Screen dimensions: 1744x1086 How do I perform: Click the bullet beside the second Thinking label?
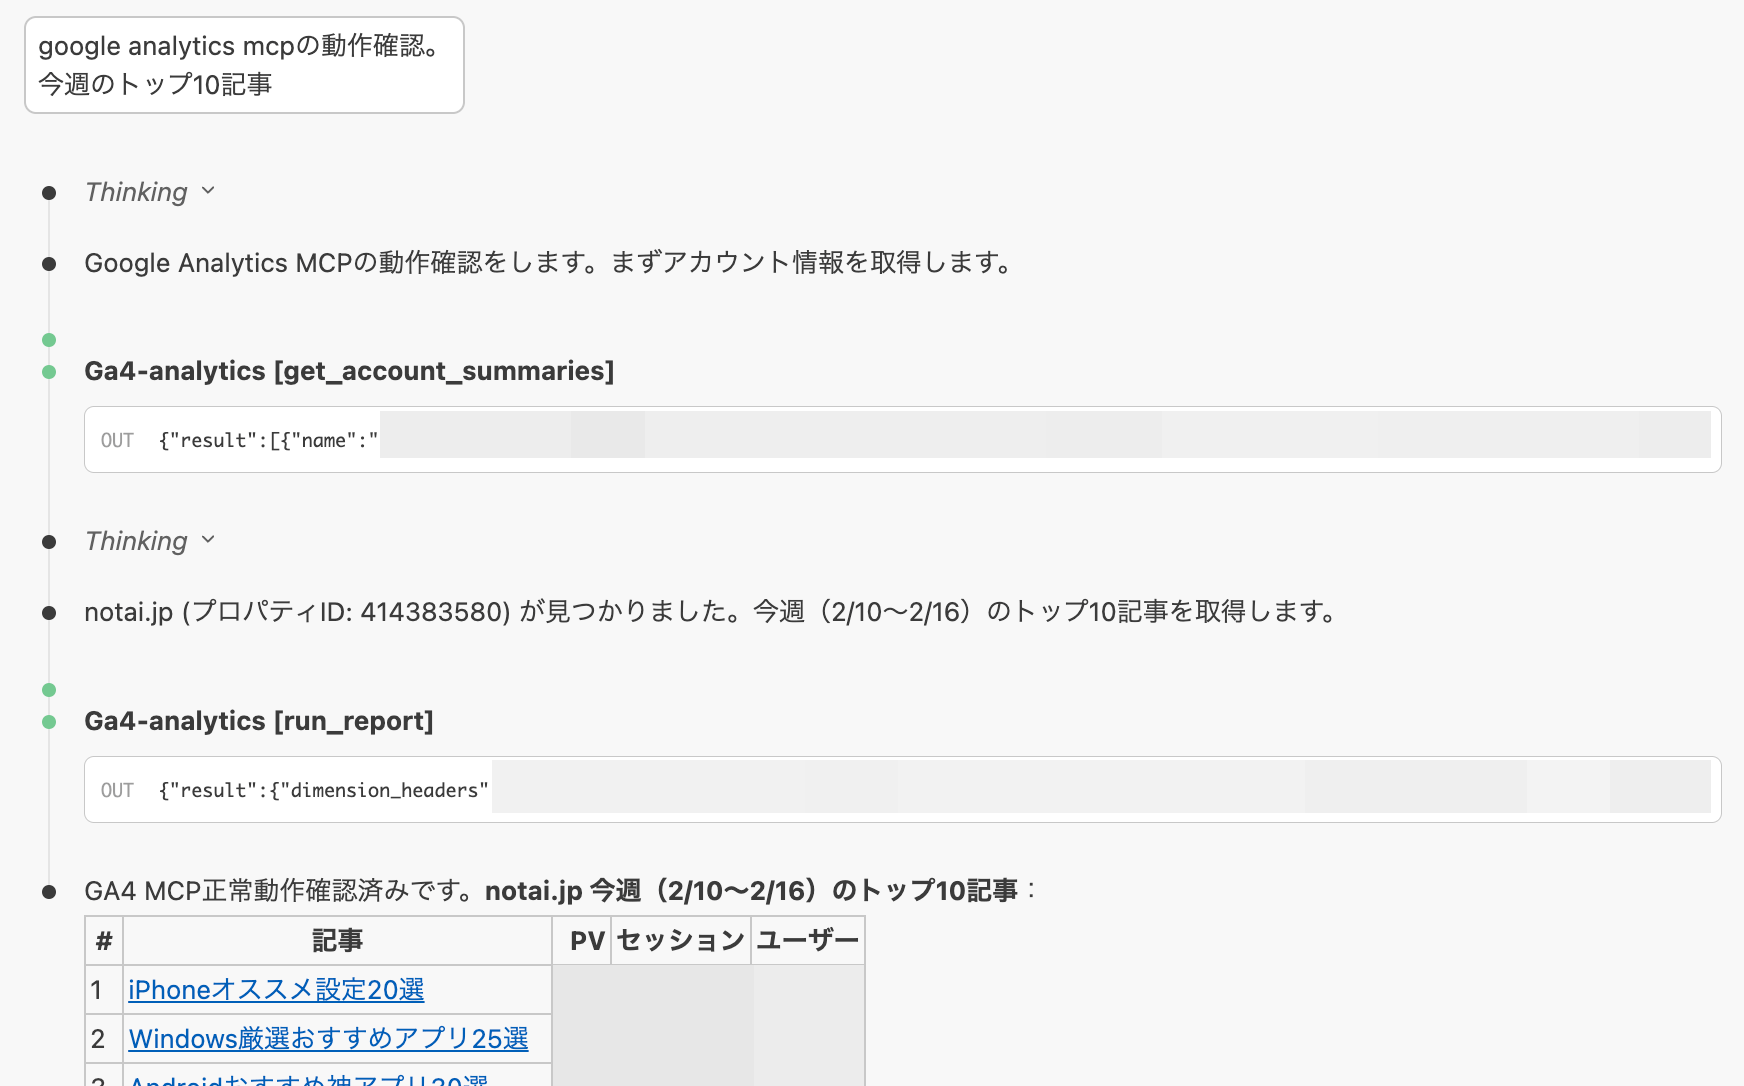(49, 541)
